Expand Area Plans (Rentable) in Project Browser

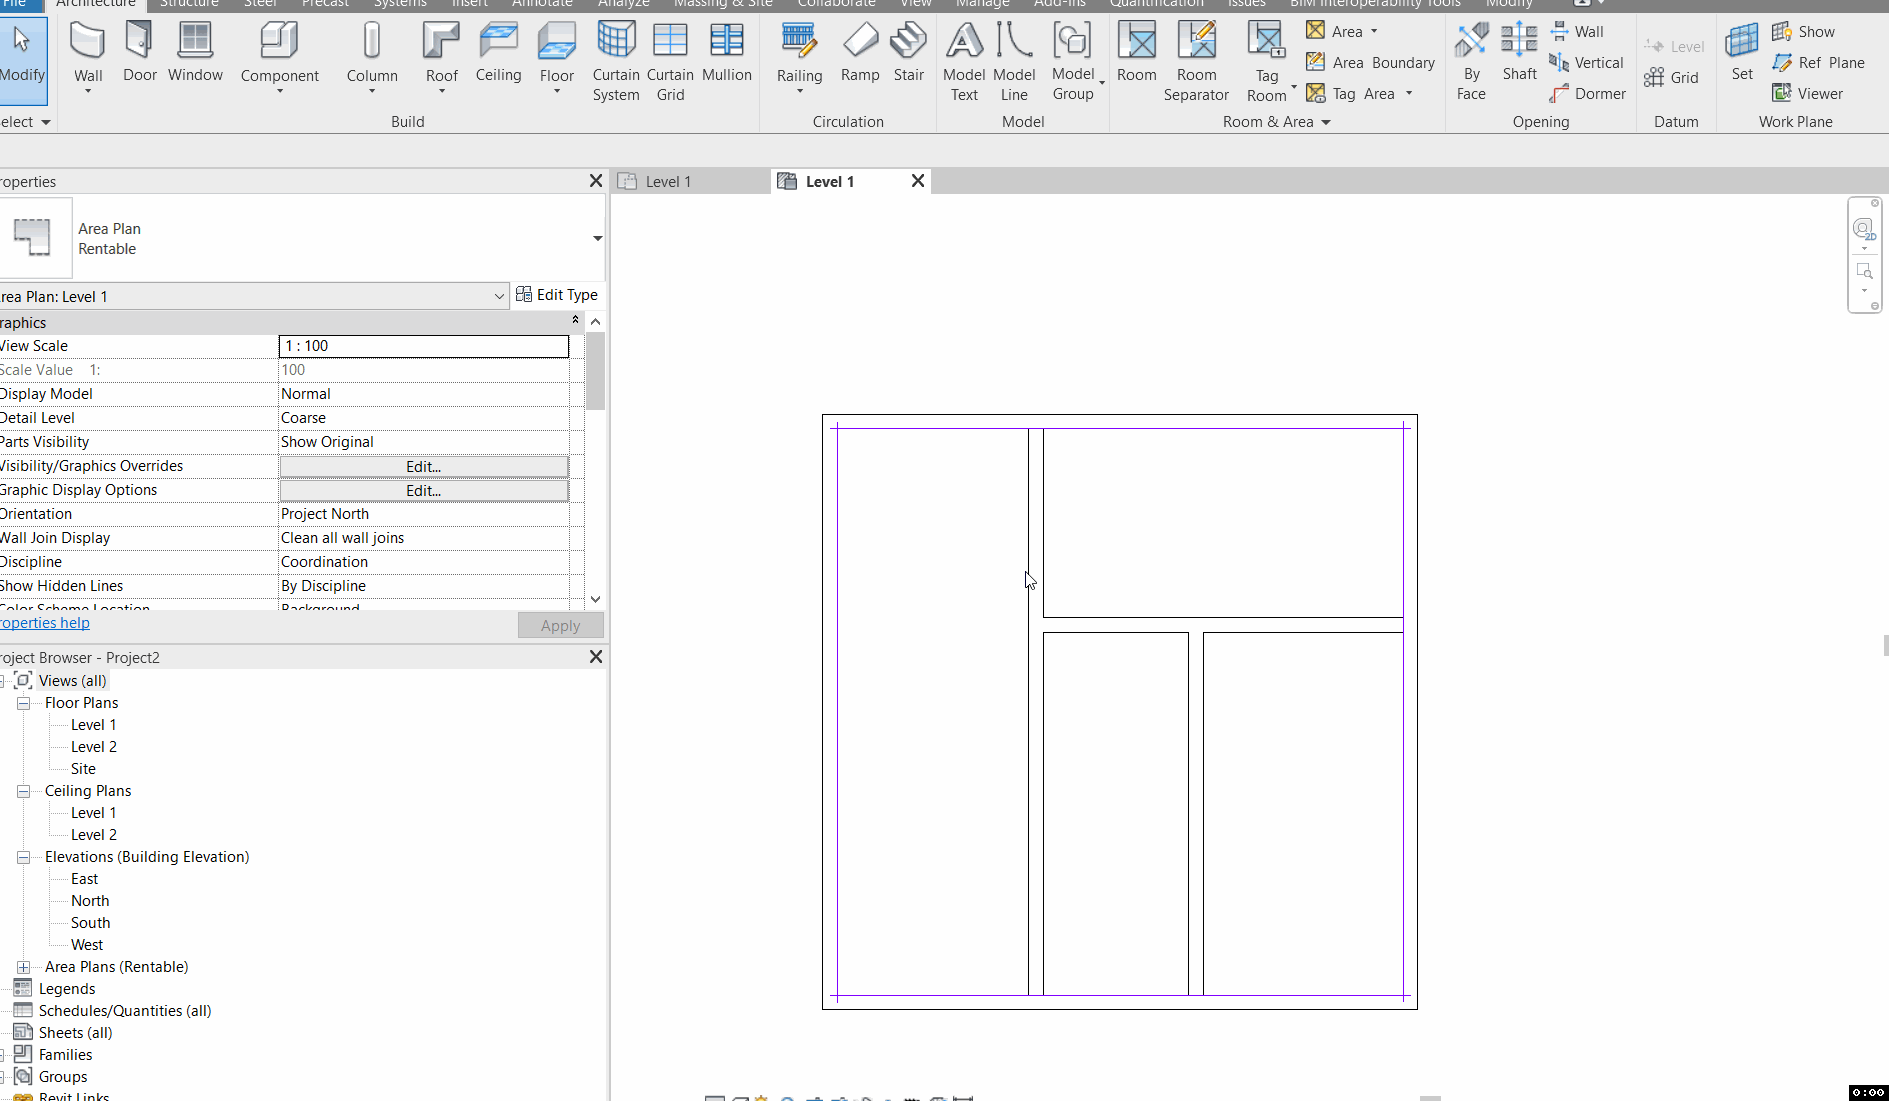tap(22, 967)
